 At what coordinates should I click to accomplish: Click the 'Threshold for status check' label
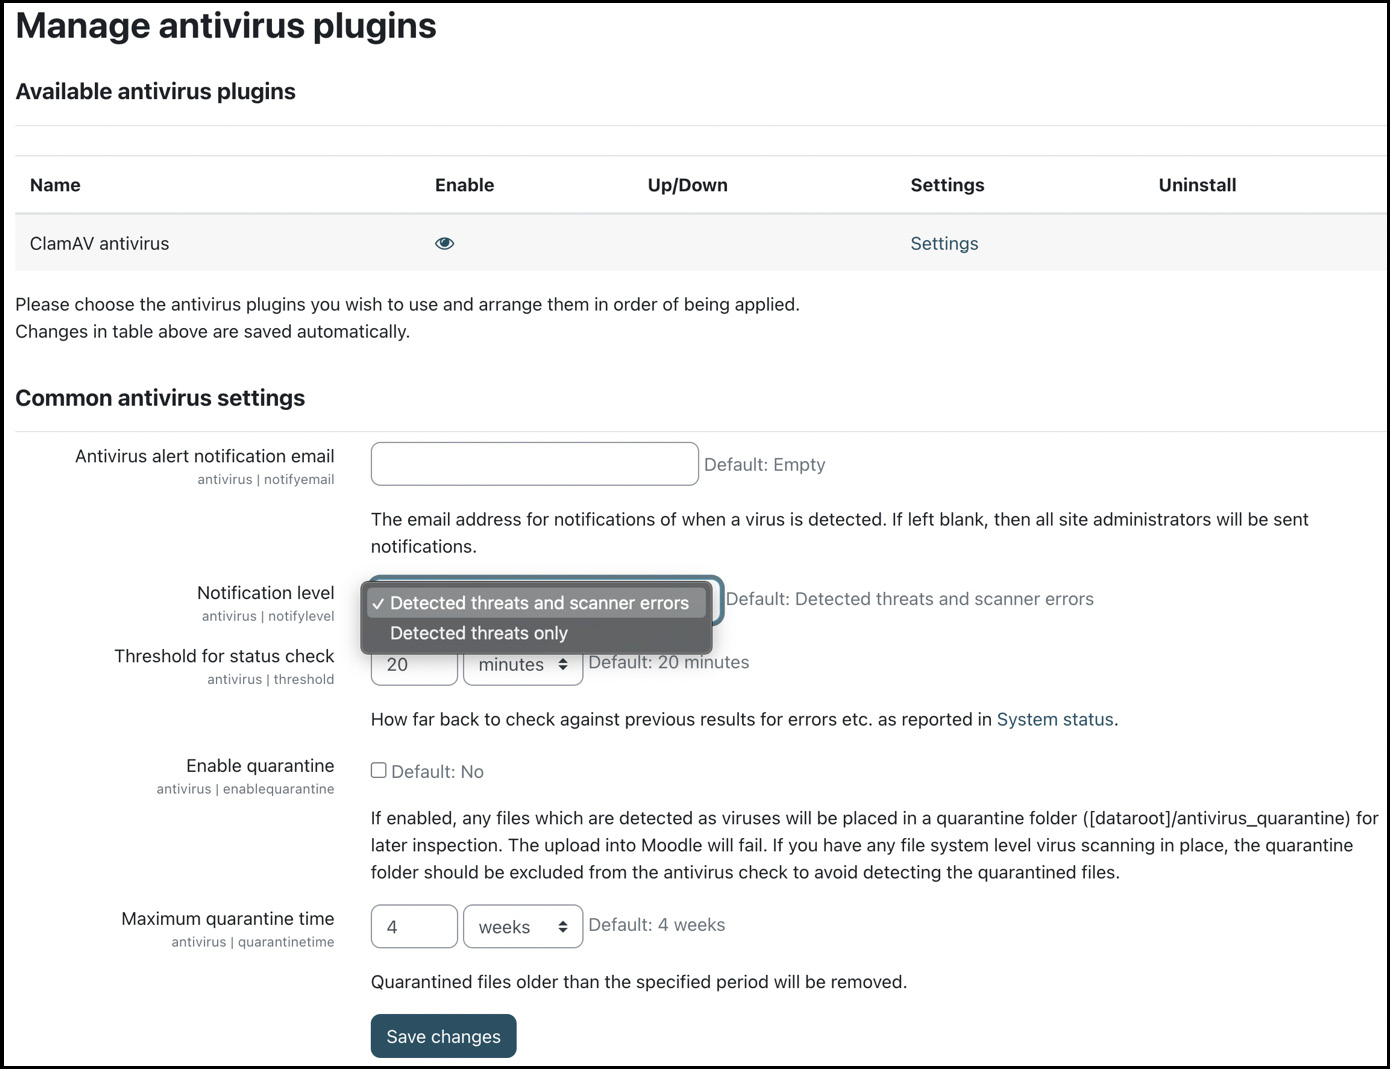(x=224, y=656)
